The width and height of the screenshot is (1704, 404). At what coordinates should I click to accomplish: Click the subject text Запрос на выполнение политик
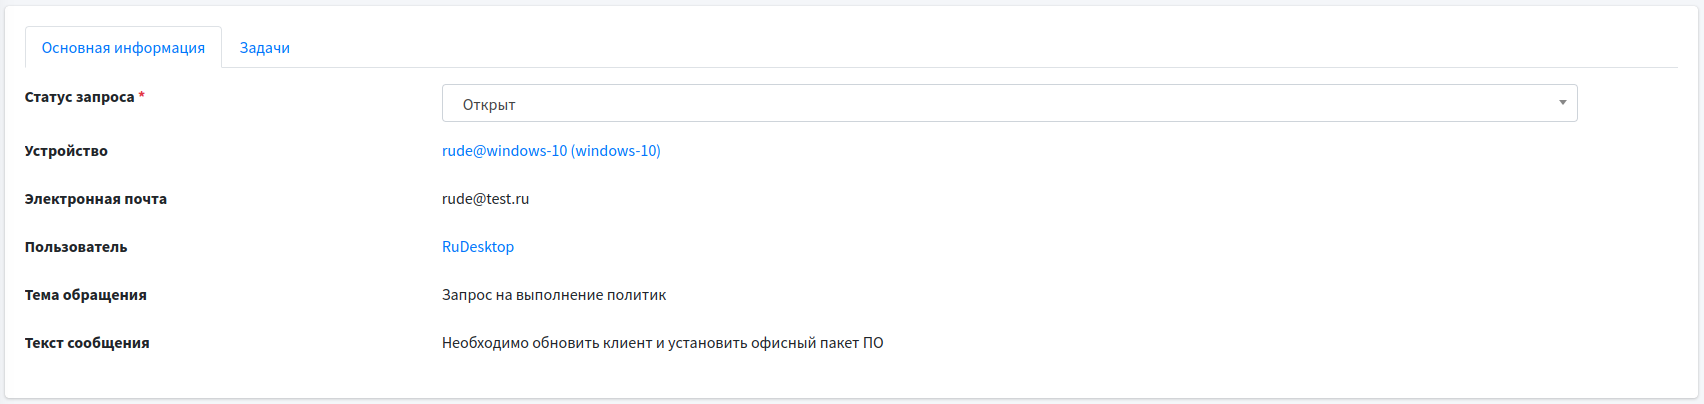(x=553, y=295)
